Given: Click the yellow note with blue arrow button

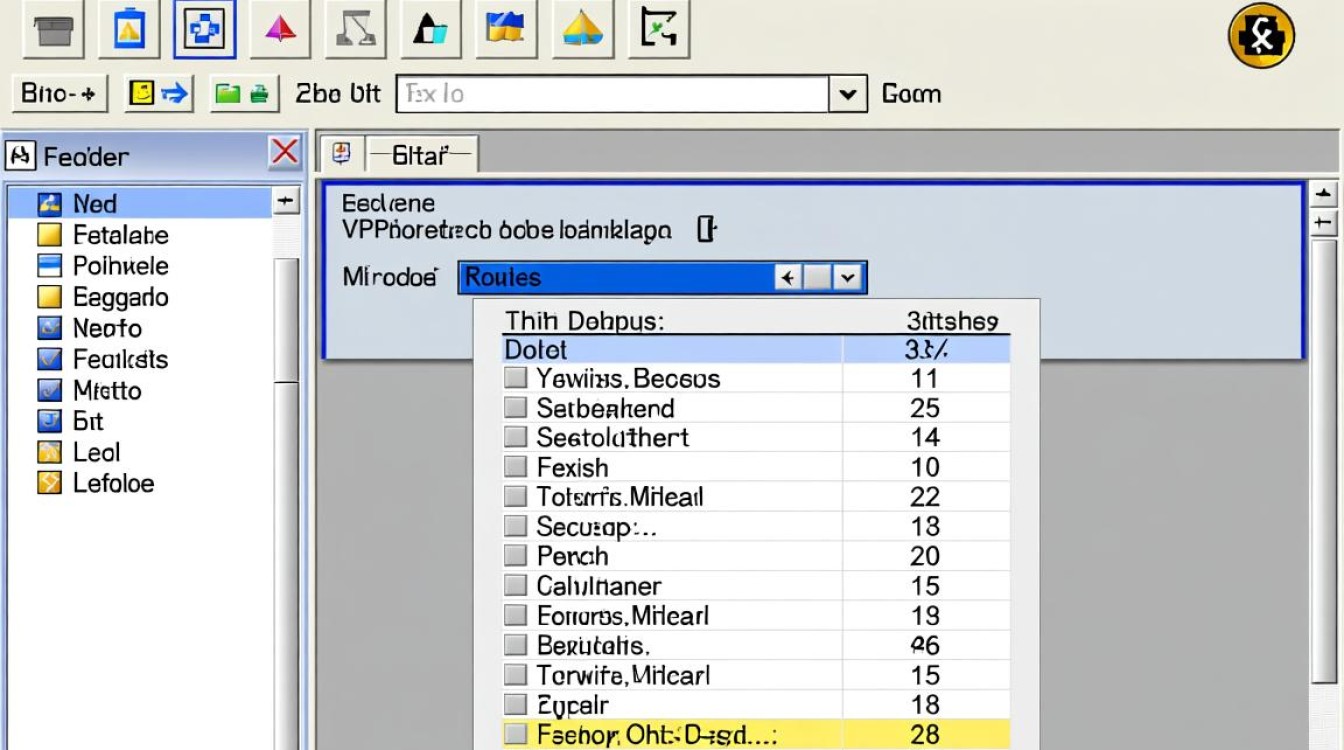Looking at the screenshot, I should (x=159, y=94).
